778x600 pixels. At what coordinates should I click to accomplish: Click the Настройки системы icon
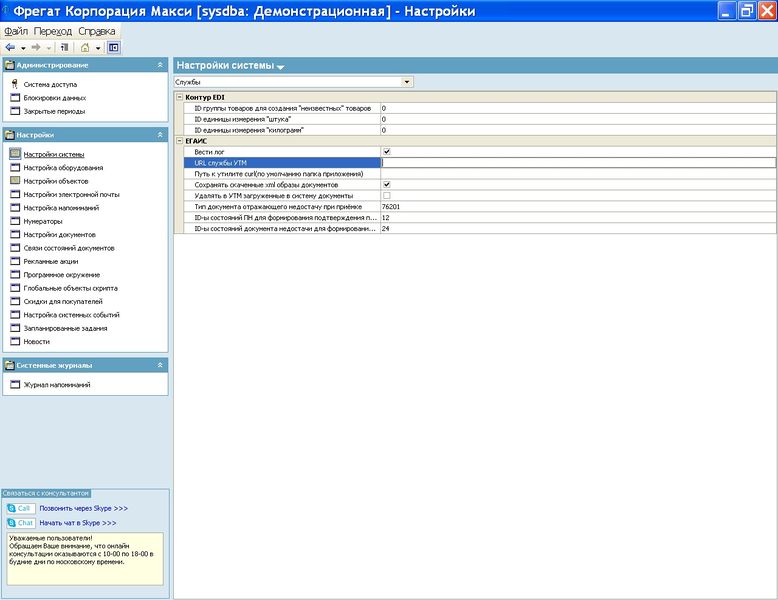[x=15, y=154]
